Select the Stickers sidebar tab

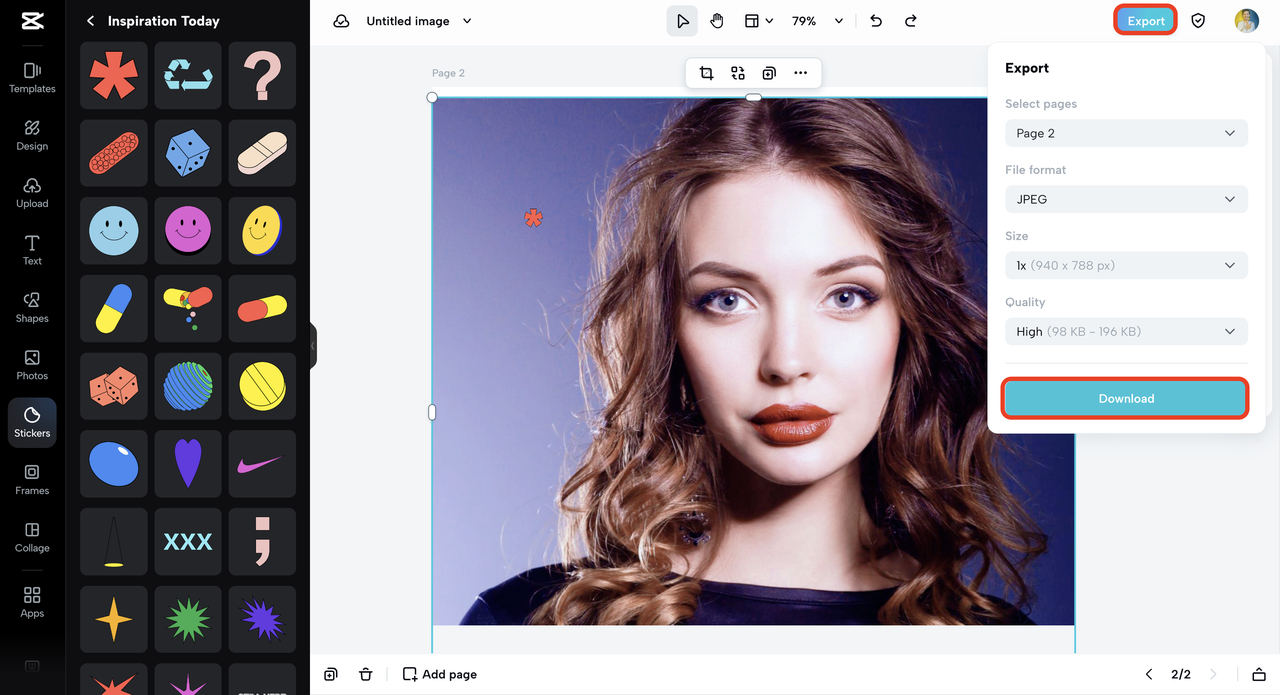tap(32, 422)
